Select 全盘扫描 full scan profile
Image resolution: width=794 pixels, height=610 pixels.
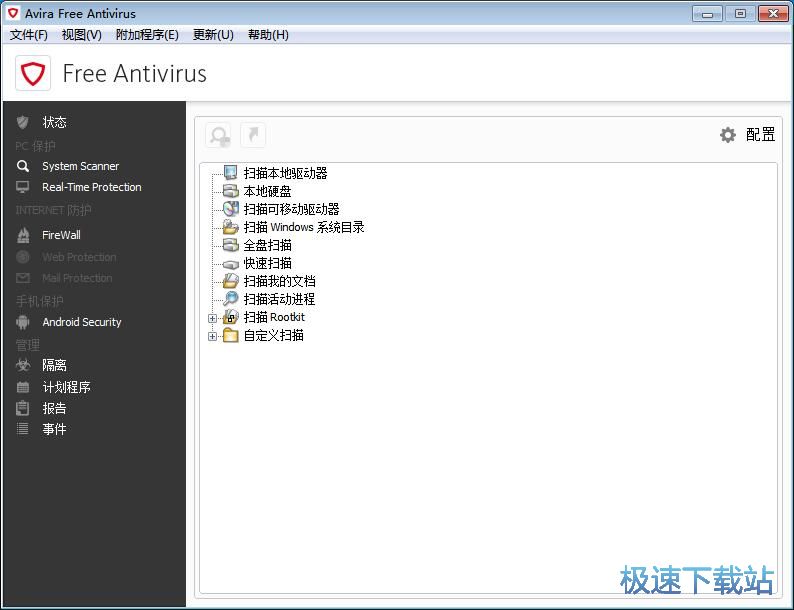click(x=267, y=246)
